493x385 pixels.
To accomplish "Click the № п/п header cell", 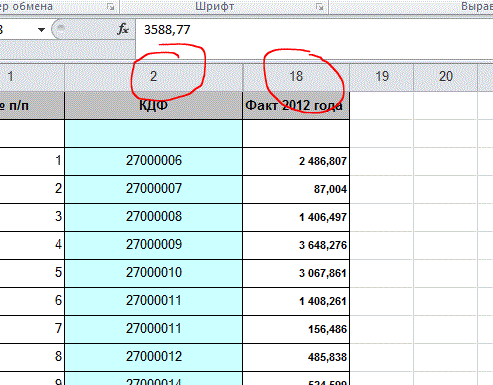I will [x=32, y=105].
